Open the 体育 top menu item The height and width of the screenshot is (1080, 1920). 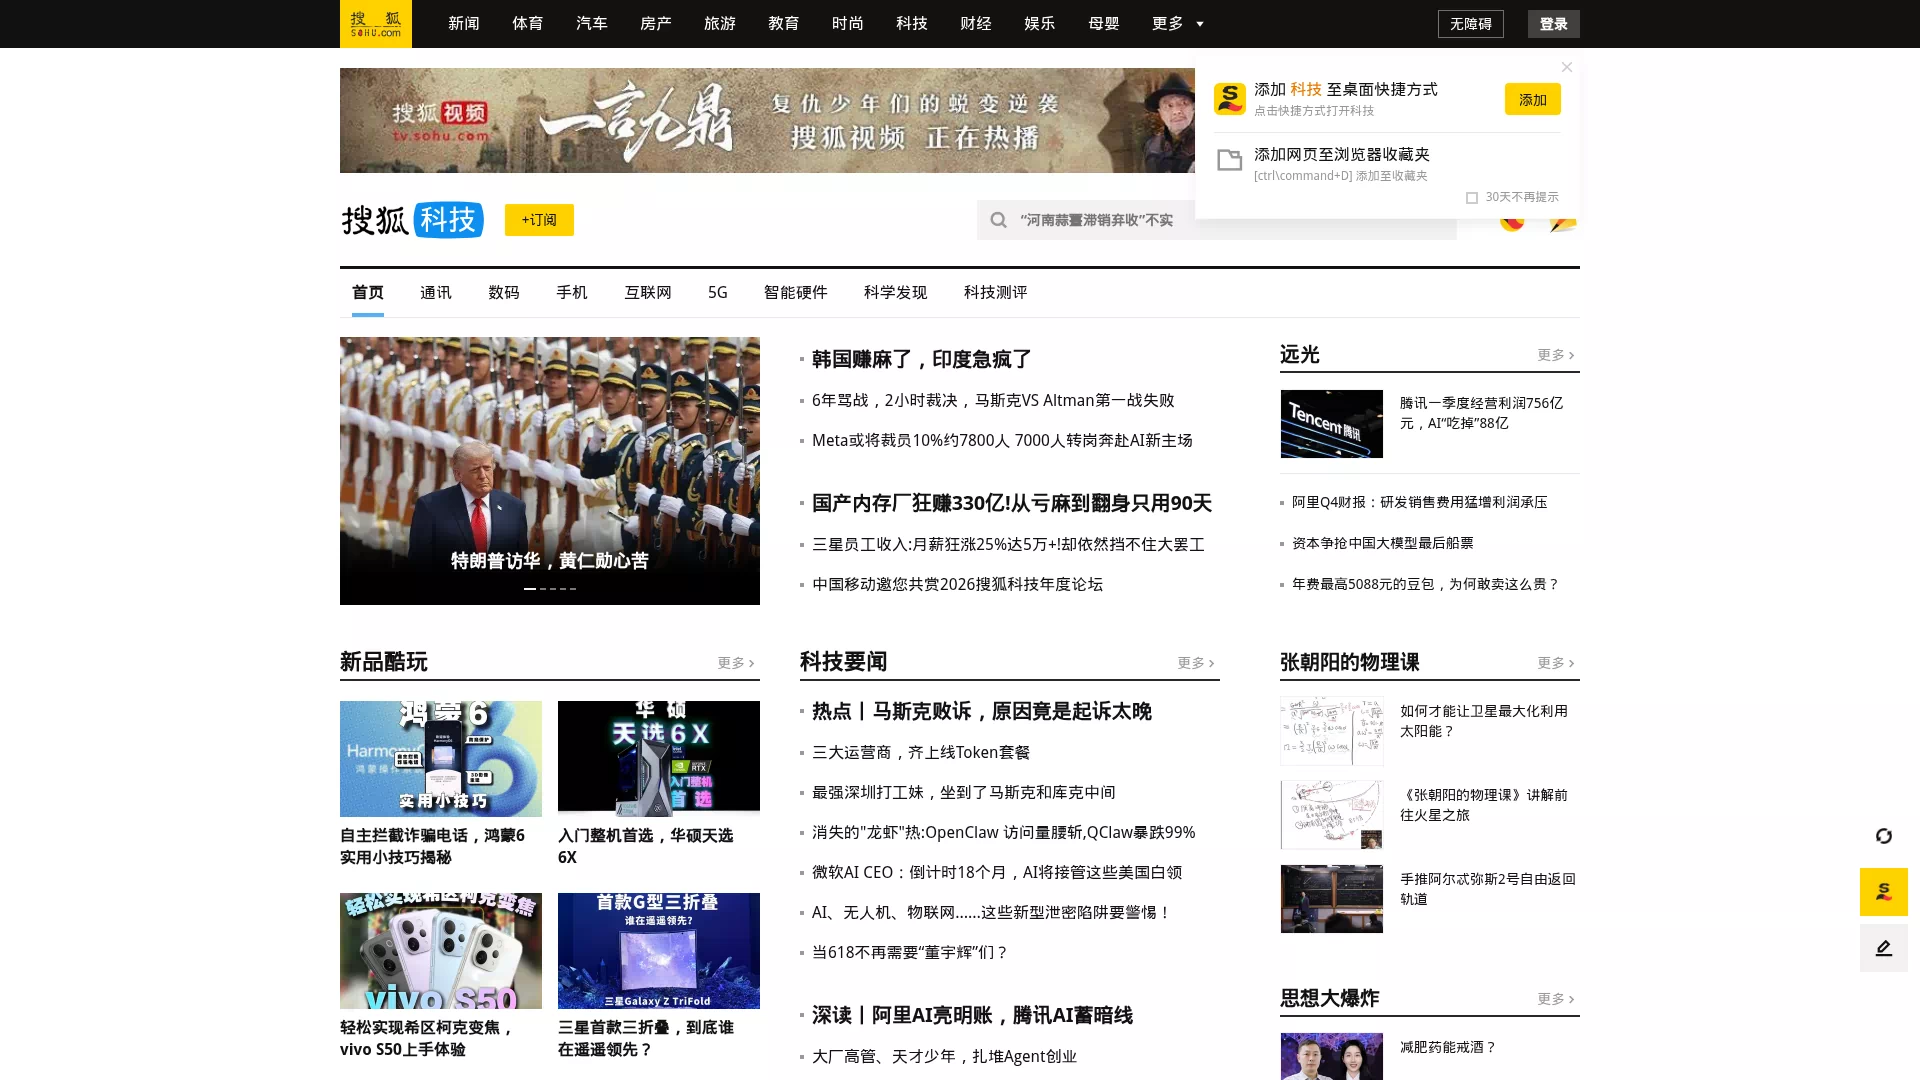point(528,24)
